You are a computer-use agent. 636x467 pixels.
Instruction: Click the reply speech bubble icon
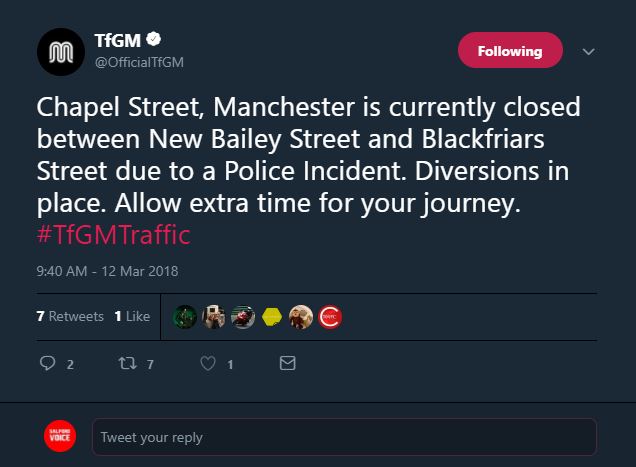pos(47,364)
